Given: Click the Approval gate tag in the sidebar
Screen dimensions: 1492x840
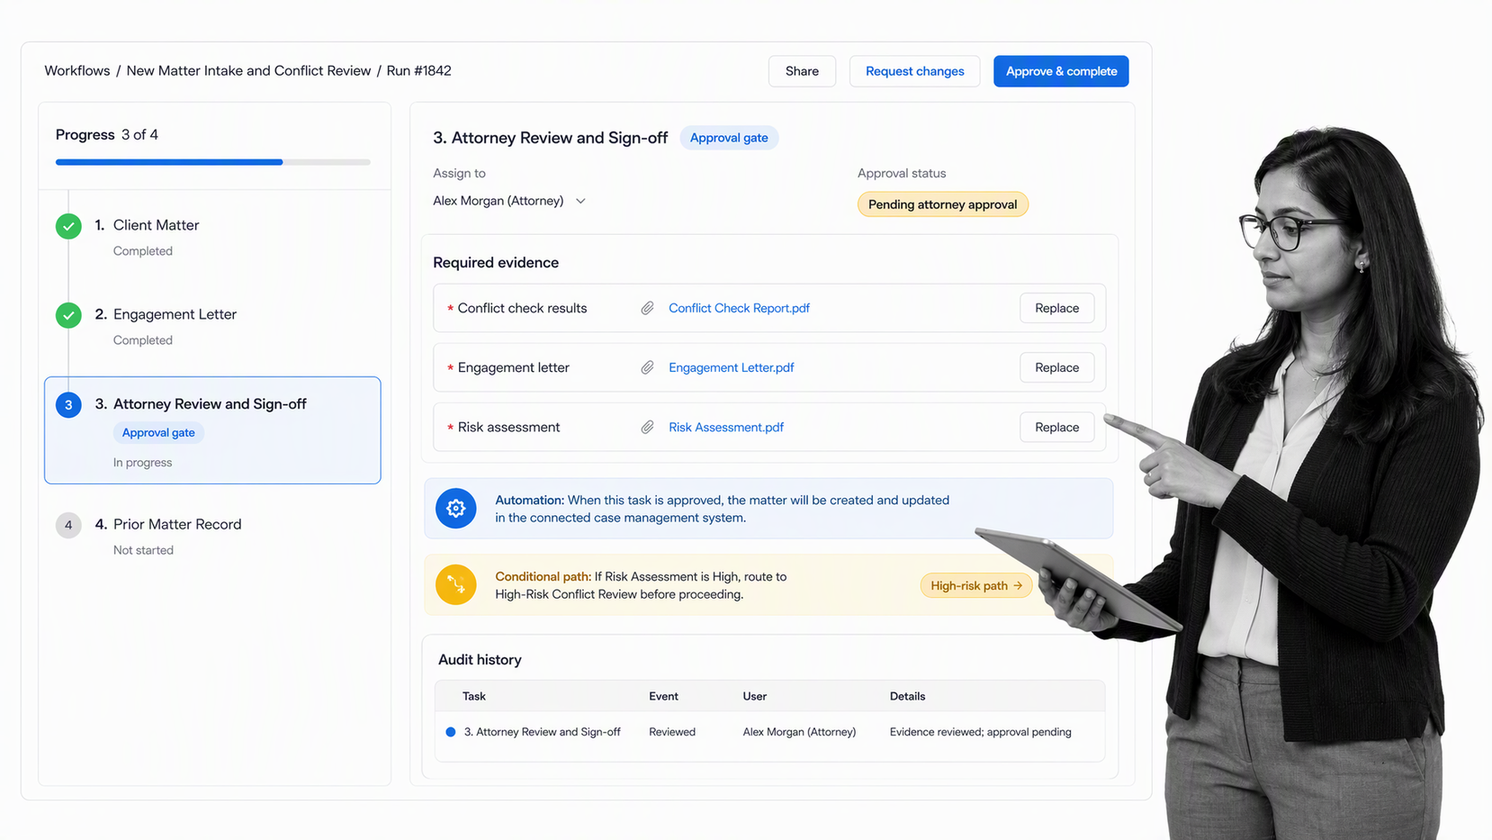Looking at the screenshot, I should pos(158,433).
